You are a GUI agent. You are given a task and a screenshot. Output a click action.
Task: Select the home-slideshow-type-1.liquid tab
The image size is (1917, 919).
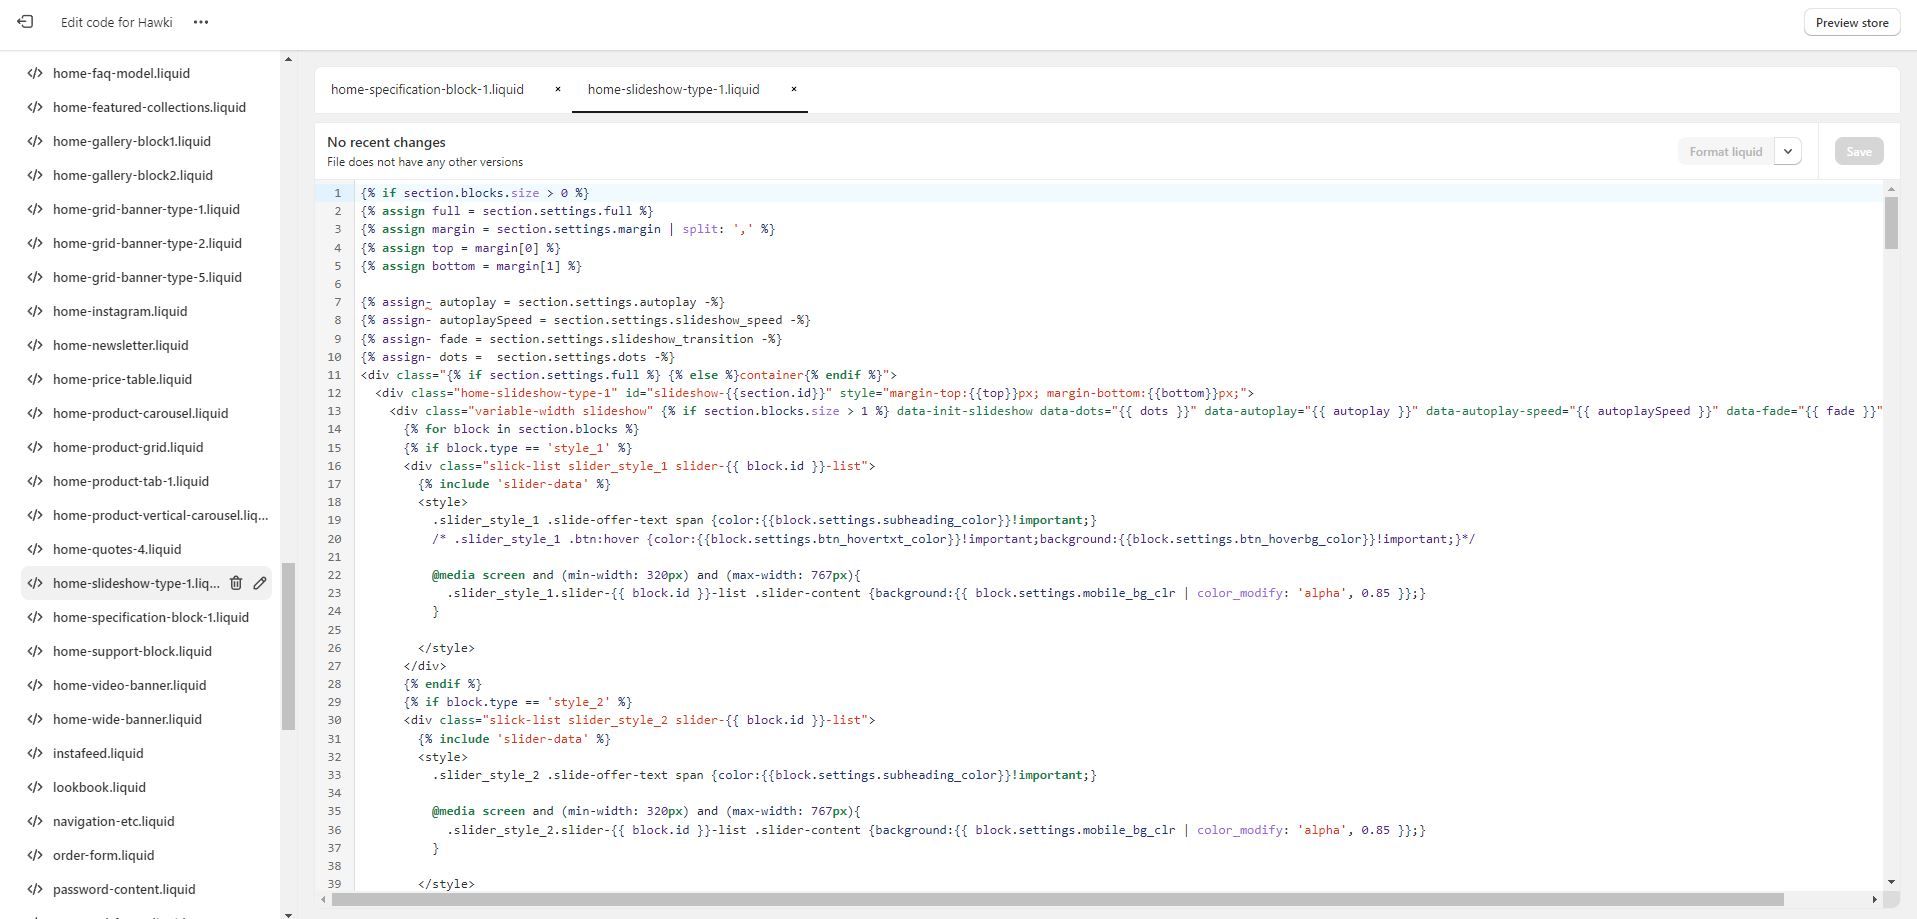tap(673, 90)
